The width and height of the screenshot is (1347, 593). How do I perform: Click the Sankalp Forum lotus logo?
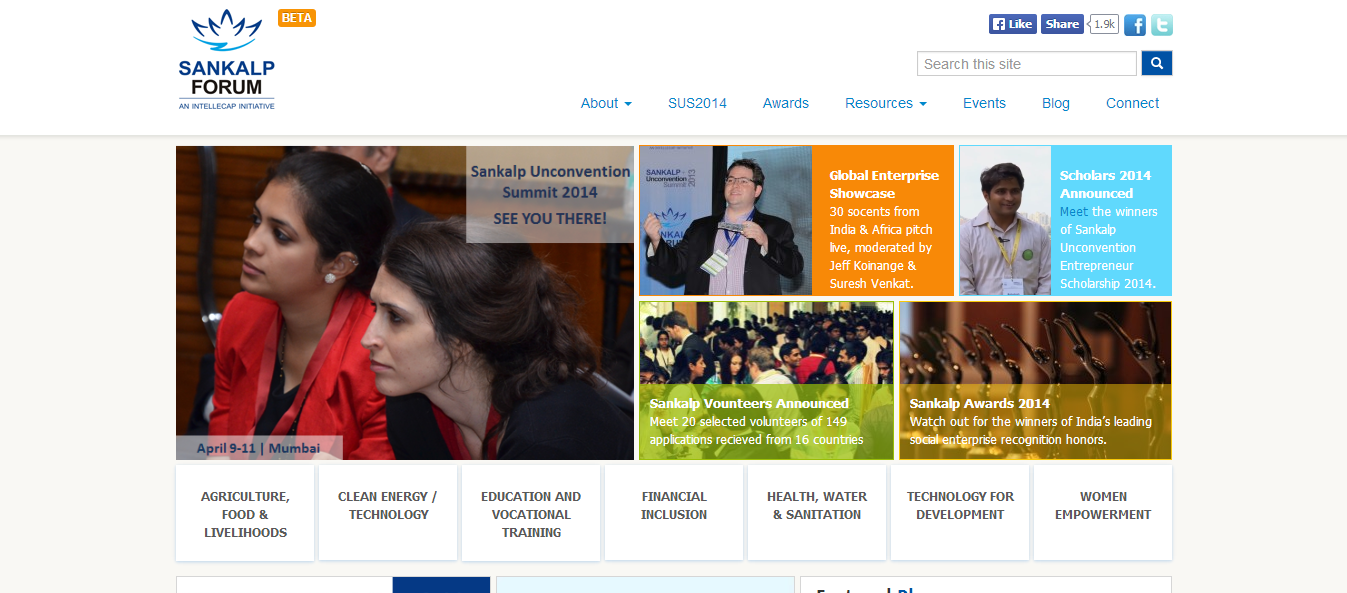[226, 60]
